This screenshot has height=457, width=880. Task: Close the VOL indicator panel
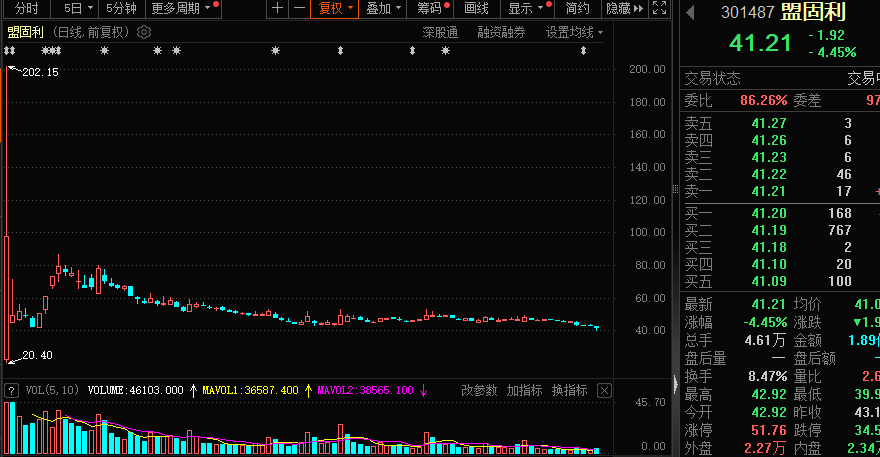(604, 391)
